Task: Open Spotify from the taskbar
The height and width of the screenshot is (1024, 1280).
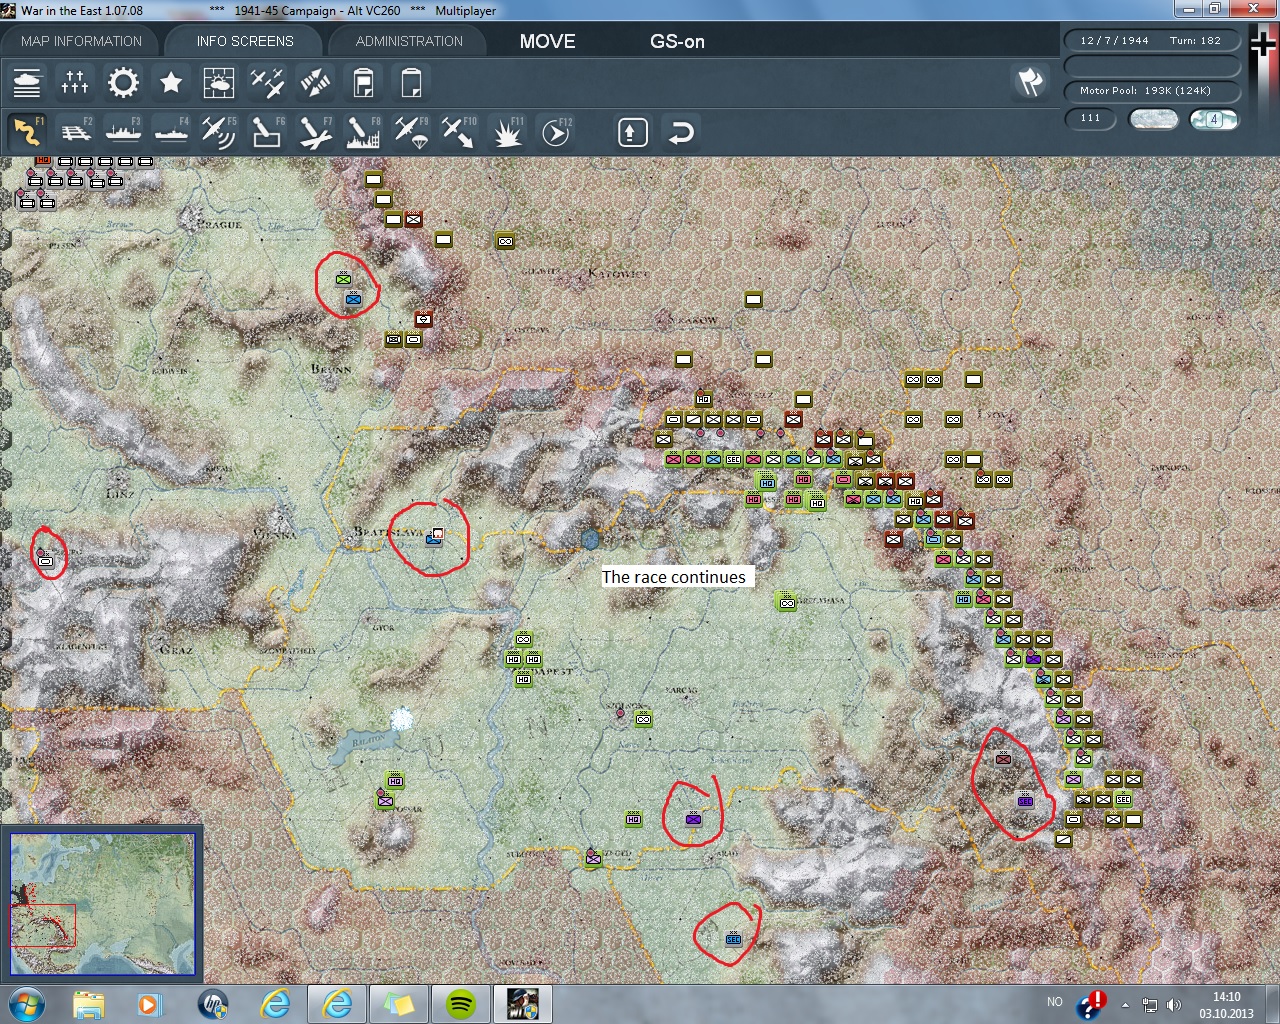Action: tap(460, 1004)
